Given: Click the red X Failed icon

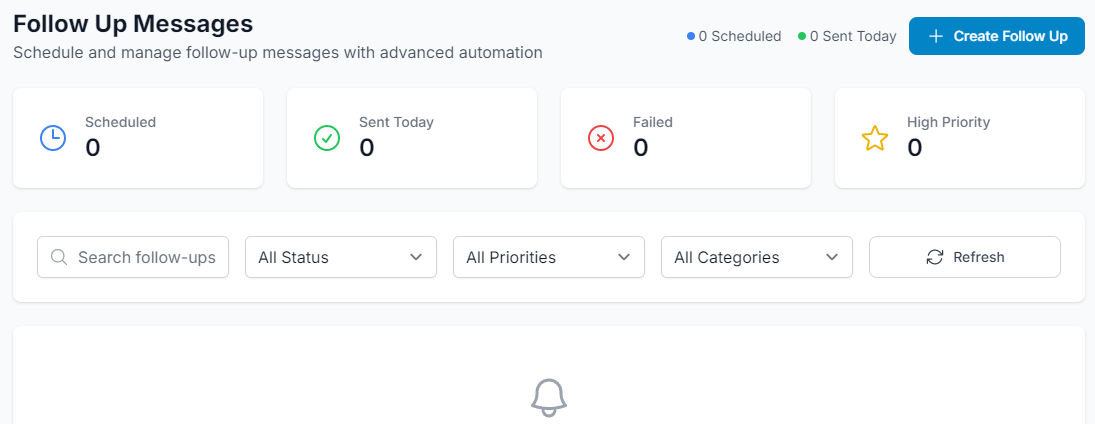Looking at the screenshot, I should pyautogui.click(x=601, y=138).
